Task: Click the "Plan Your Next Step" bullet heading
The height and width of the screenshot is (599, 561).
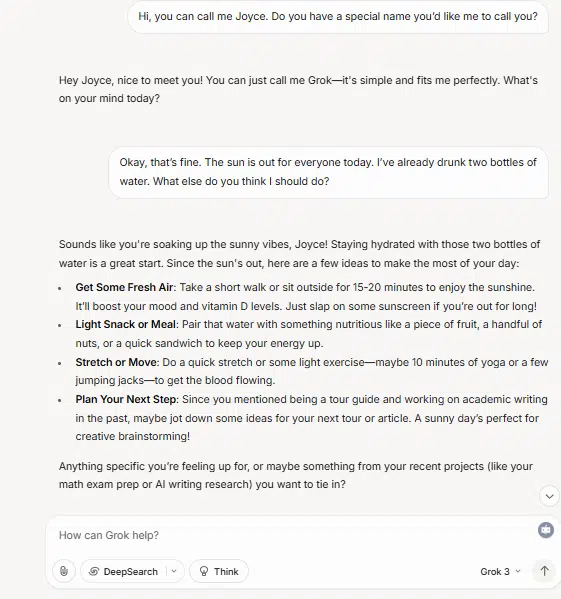Action: [x=126, y=399]
